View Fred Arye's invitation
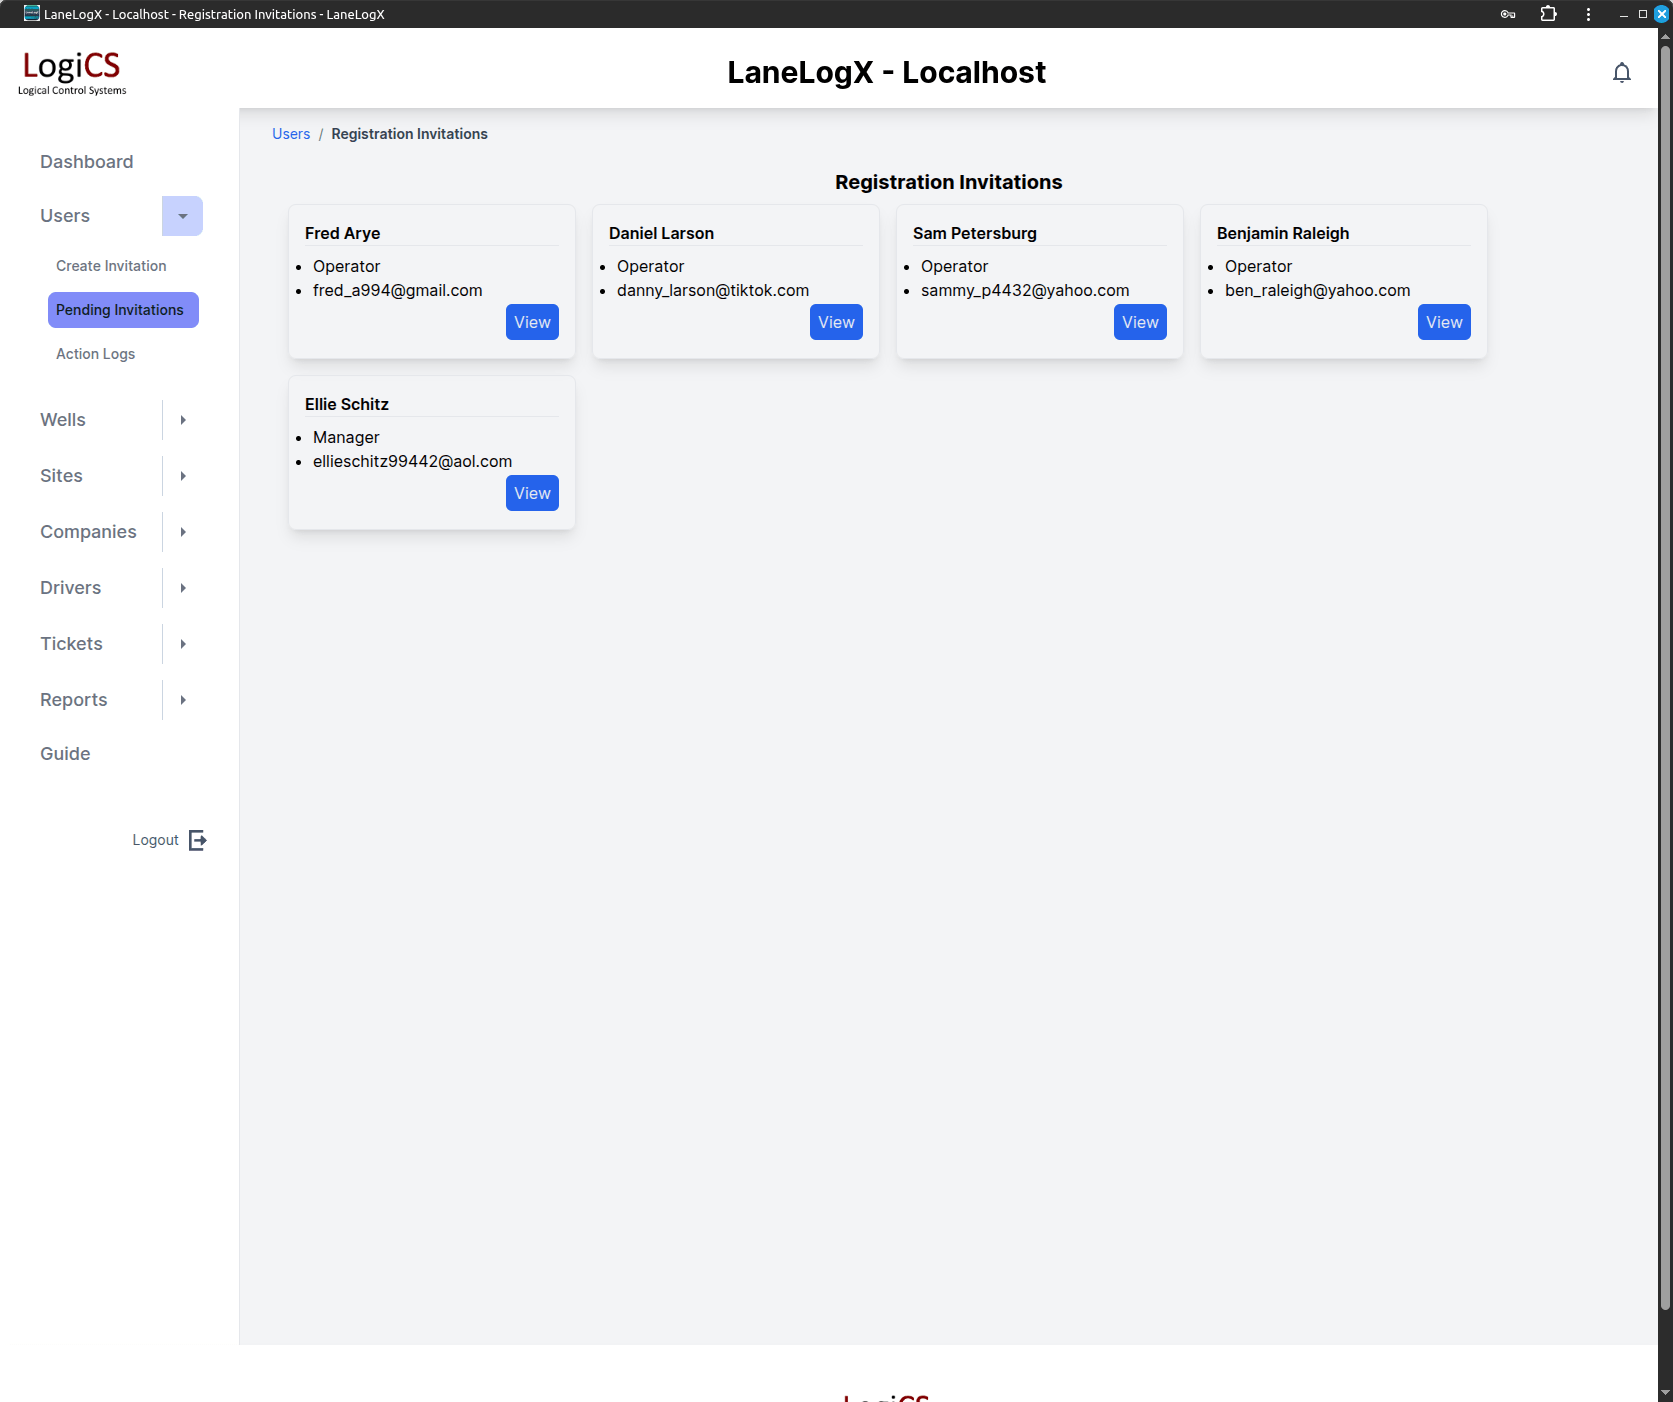 click(532, 322)
